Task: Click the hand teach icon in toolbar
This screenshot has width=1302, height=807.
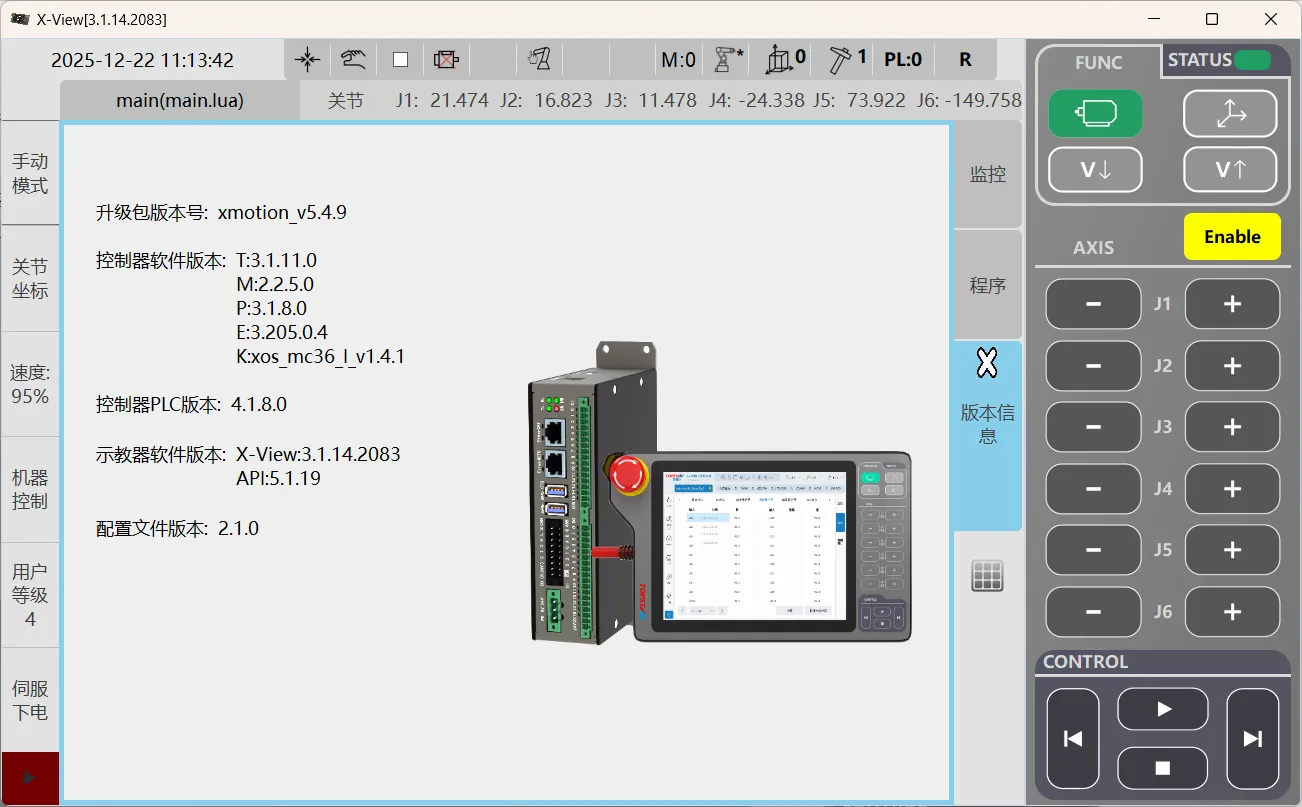Action: (352, 60)
